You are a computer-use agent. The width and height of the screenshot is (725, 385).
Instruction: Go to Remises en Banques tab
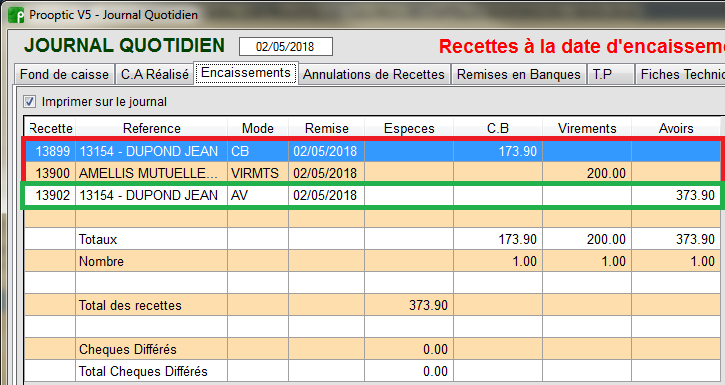[x=518, y=74]
